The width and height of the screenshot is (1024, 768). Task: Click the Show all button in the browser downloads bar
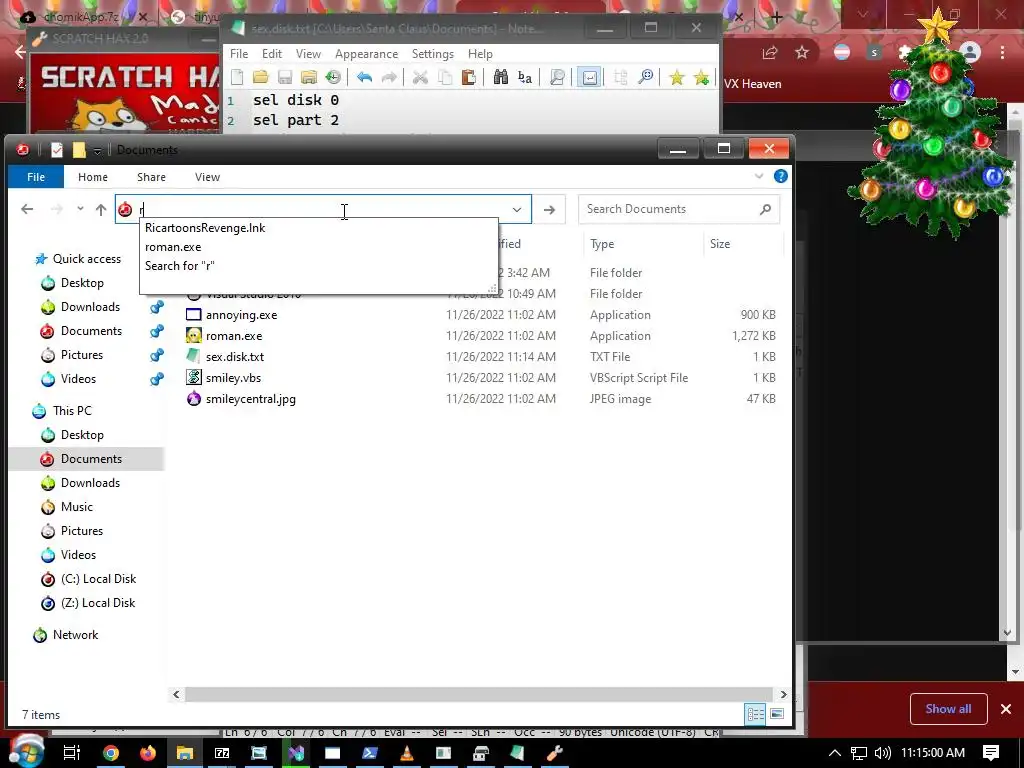(x=948, y=709)
